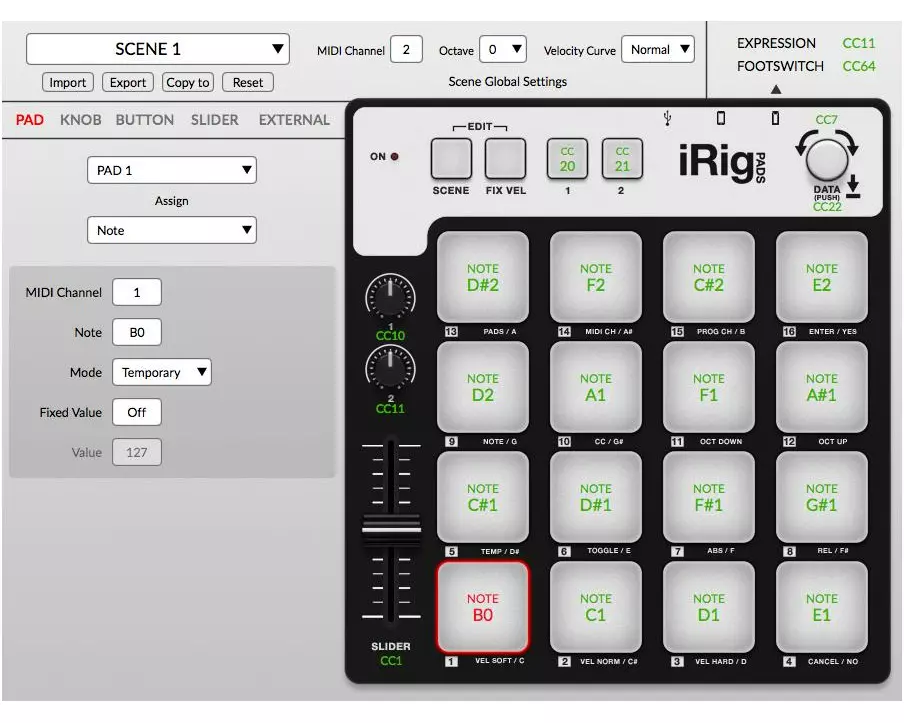Select pad 13 with note D#2
904x723 pixels.
tap(482, 276)
